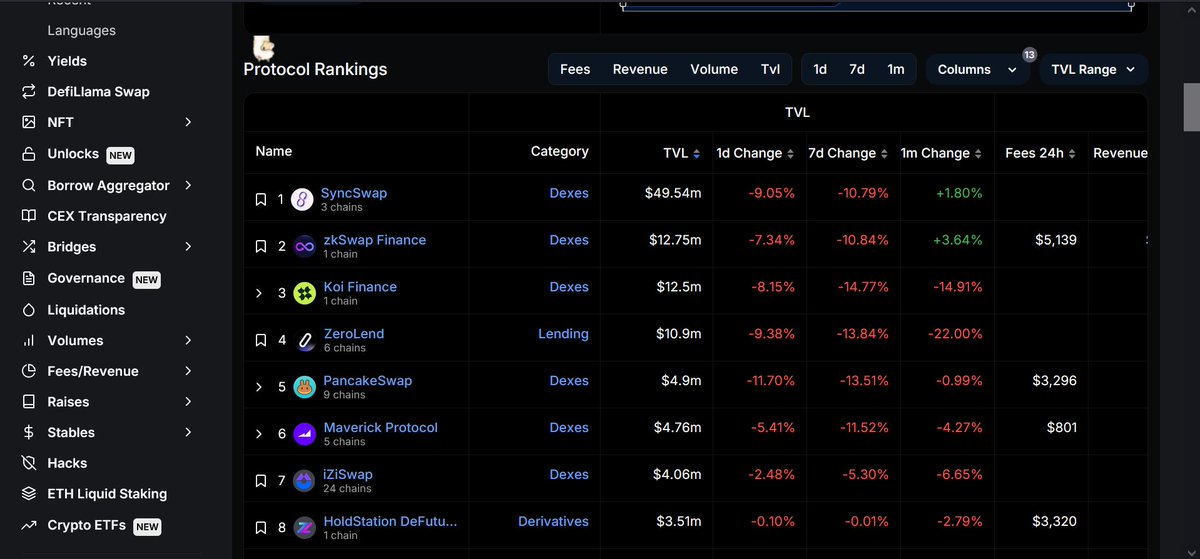Open the Derivatives category link
The width and height of the screenshot is (1200, 559).
pyautogui.click(x=553, y=521)
